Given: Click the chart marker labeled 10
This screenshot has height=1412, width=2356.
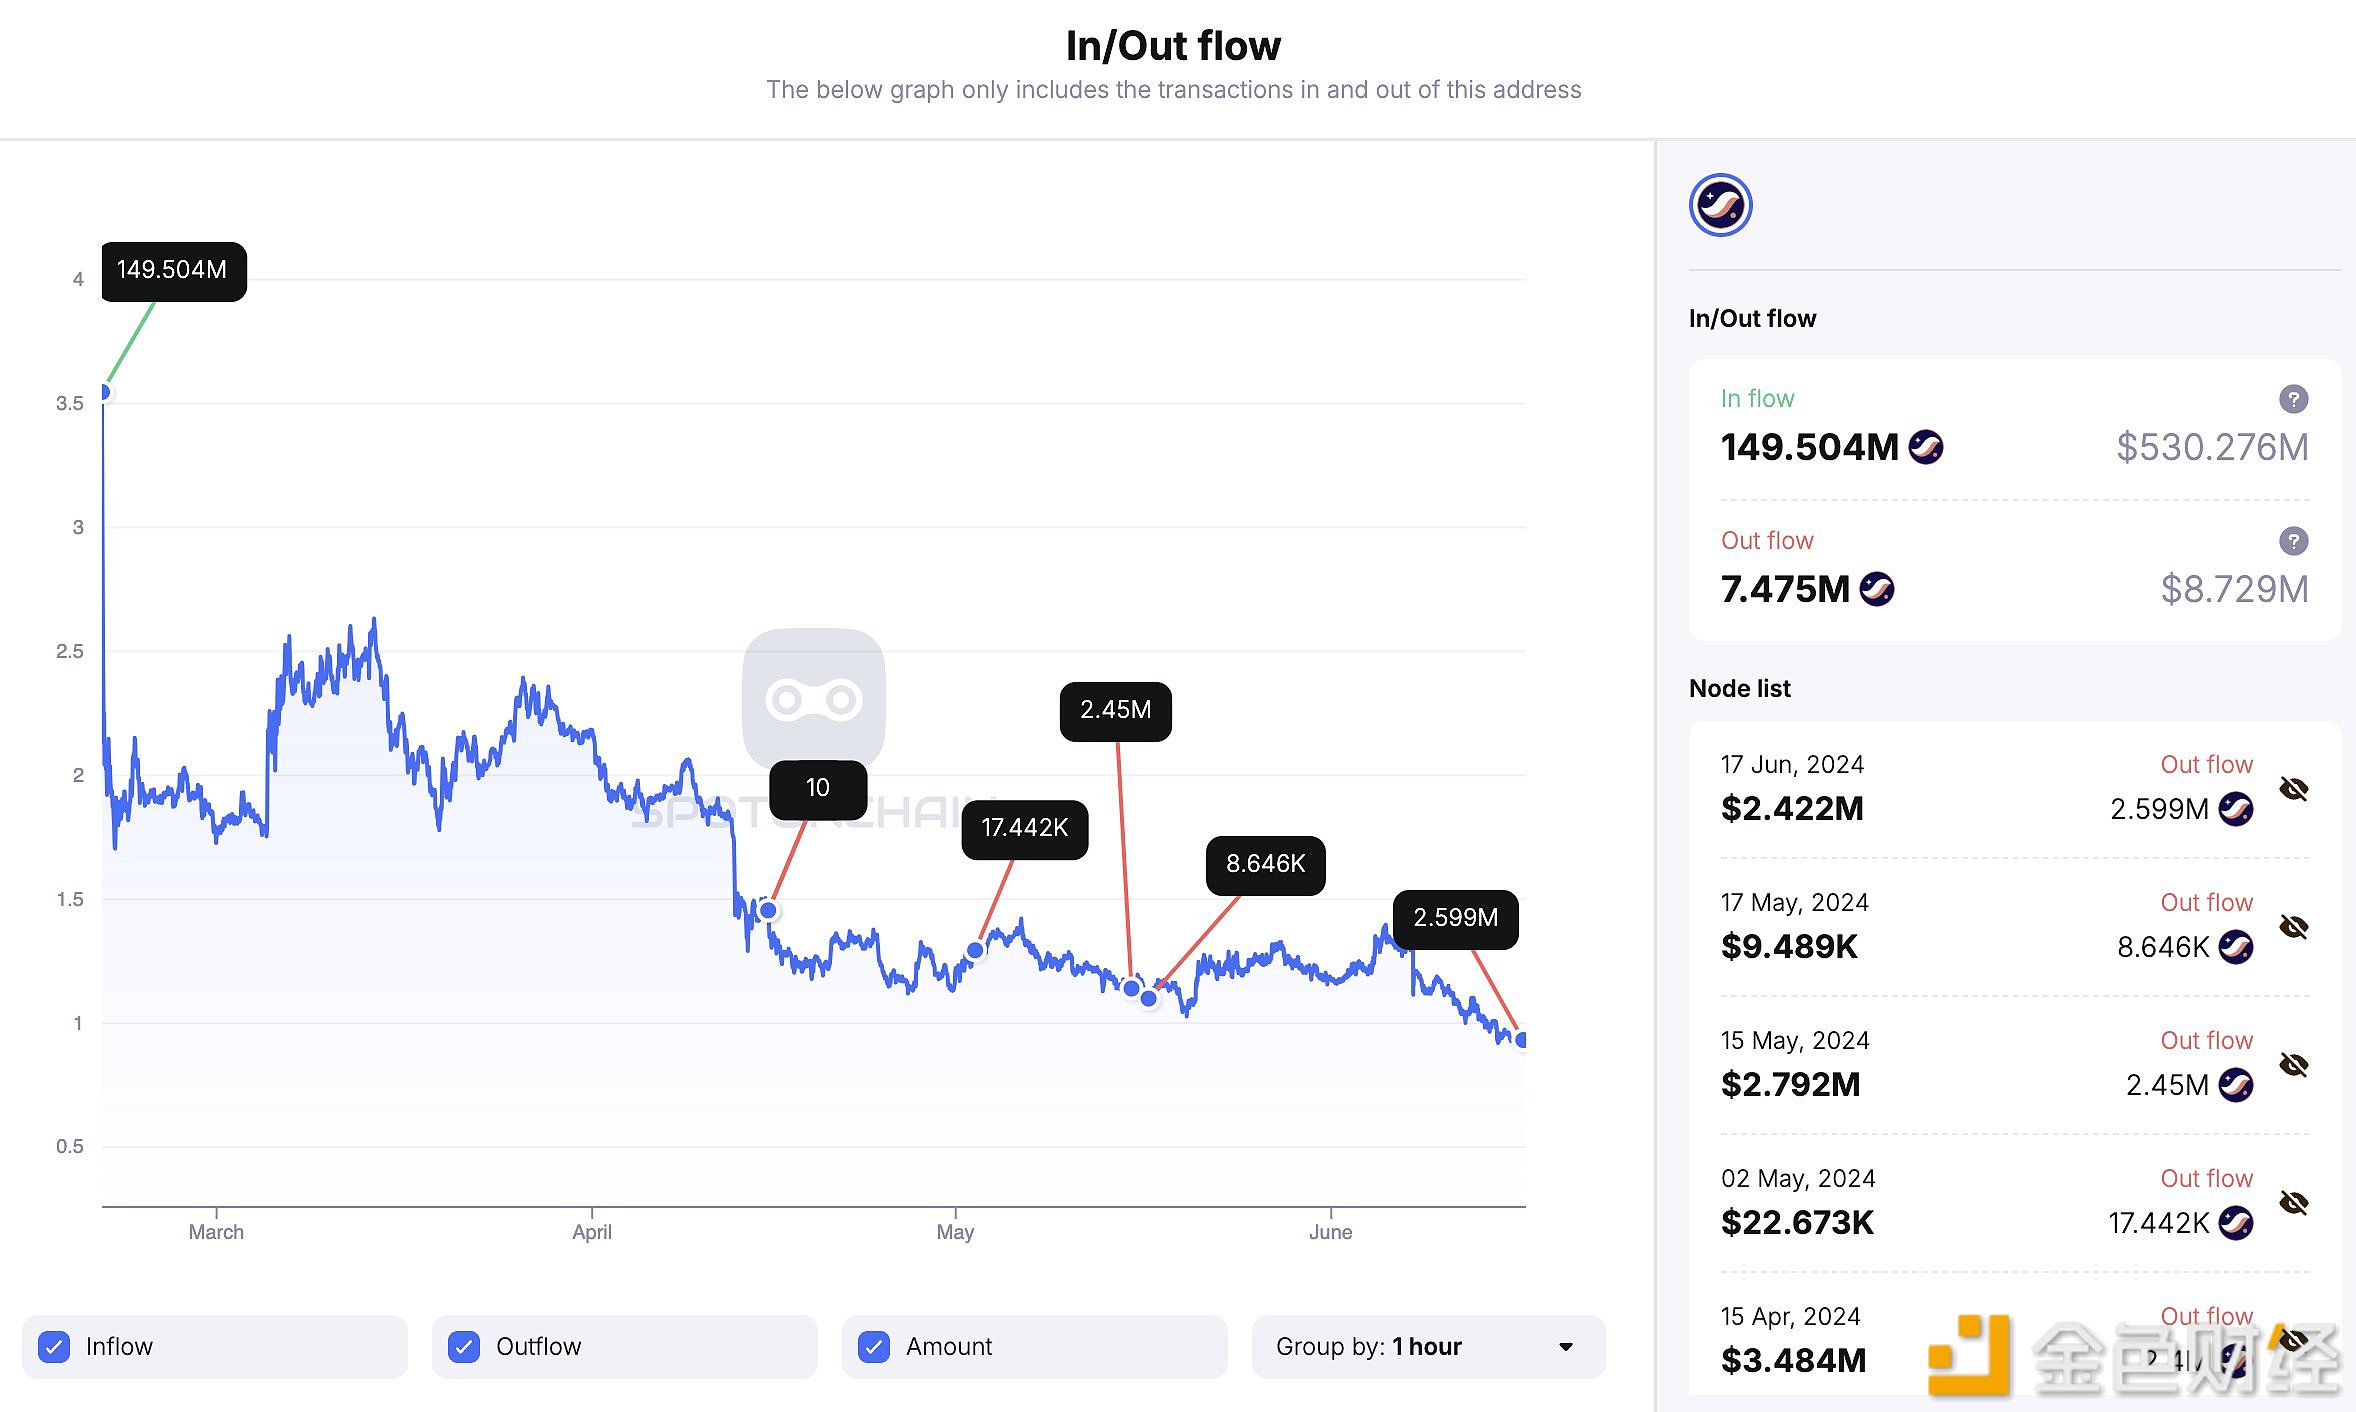Looking at the screenshot, I should (x=817, y=789).
